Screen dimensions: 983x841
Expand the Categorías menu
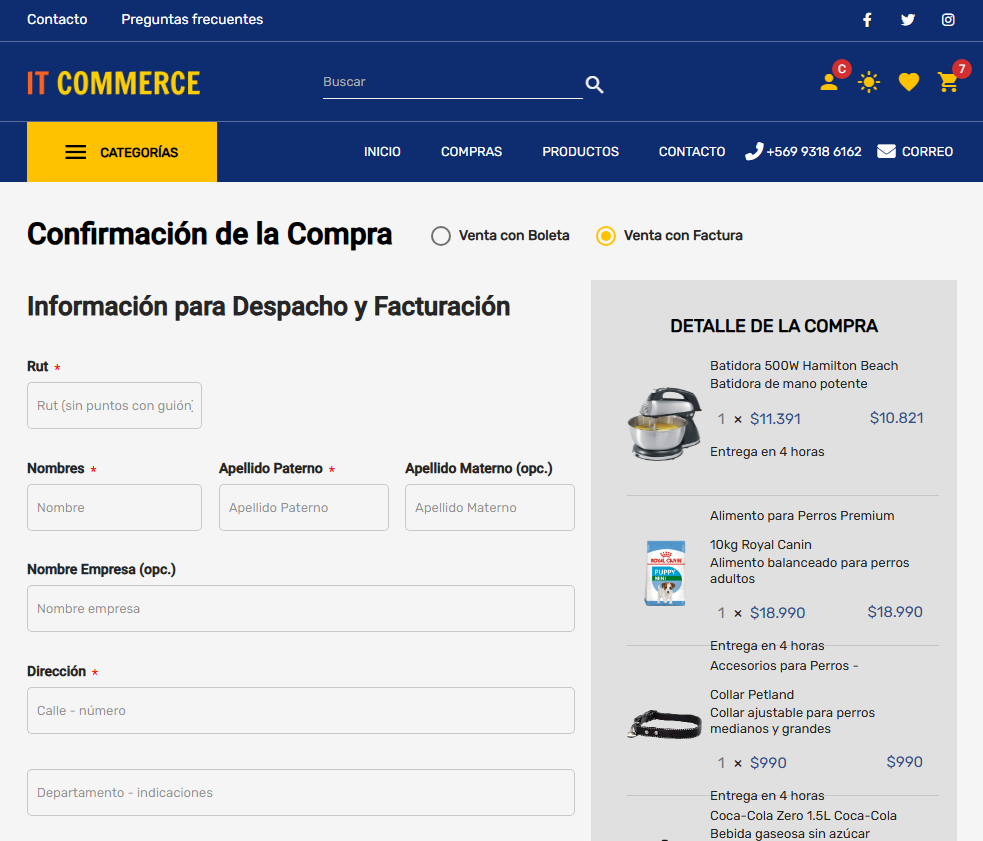pos(122,152)
